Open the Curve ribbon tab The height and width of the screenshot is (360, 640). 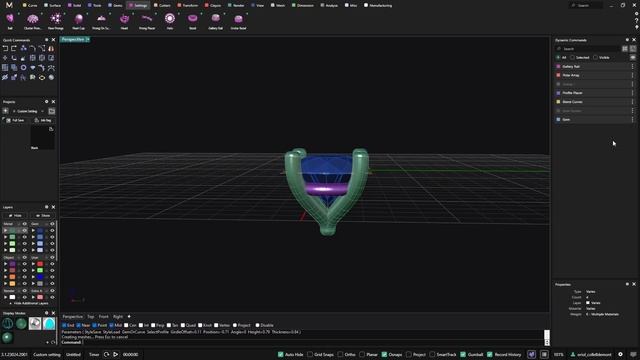(30, 5)
